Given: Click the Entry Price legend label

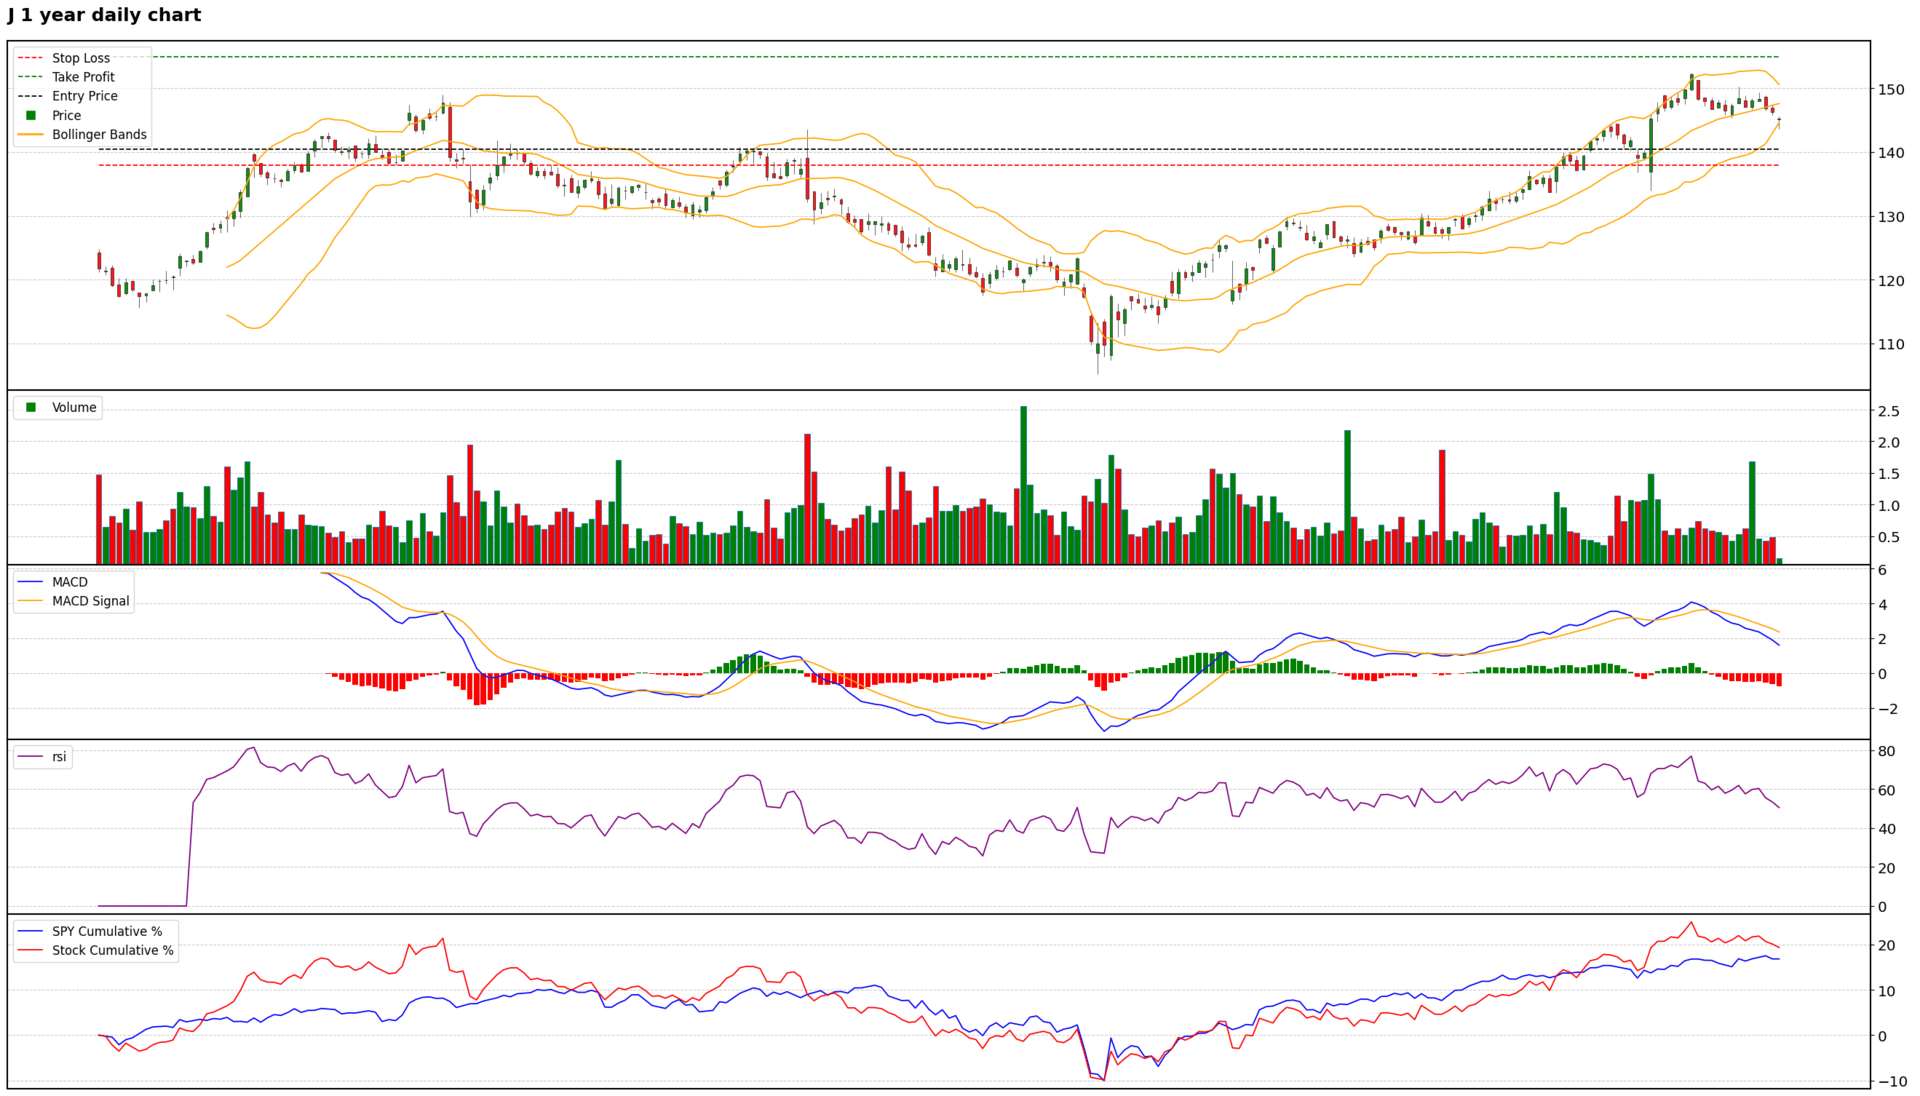Looking at the screenshot, I should pos(84,96).
